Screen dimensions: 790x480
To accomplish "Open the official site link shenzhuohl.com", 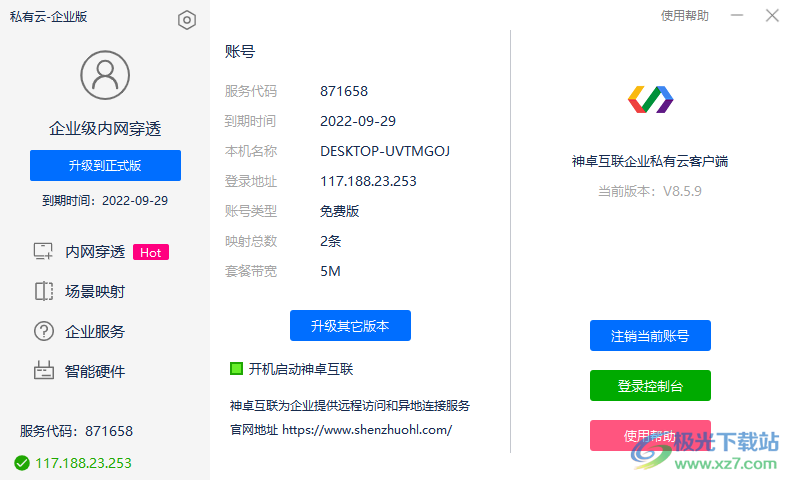I will coord(367,430).
